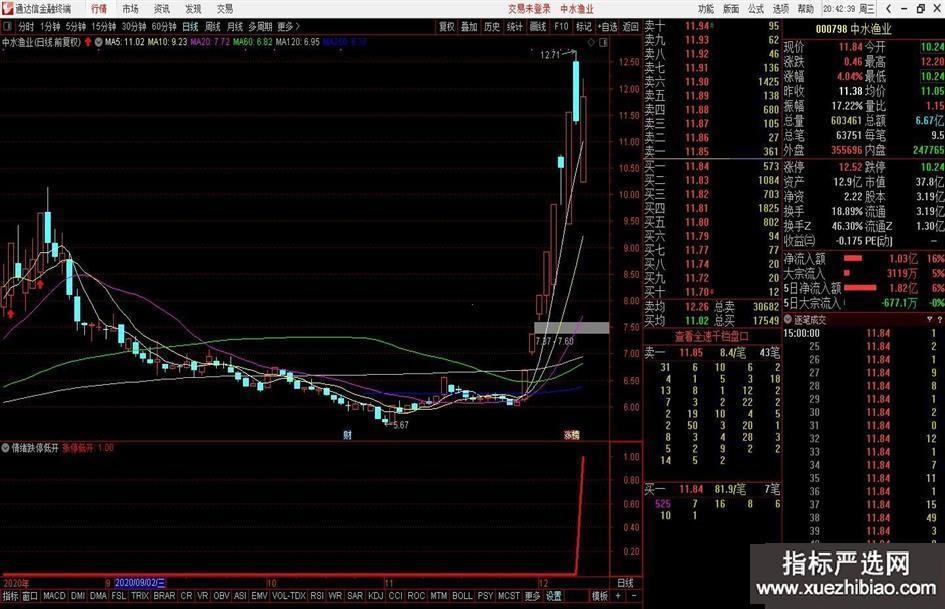Viewport: 945px width, 609px height.
Task: Click the plus zoom-in button at bottom
Action: [618, 596]
